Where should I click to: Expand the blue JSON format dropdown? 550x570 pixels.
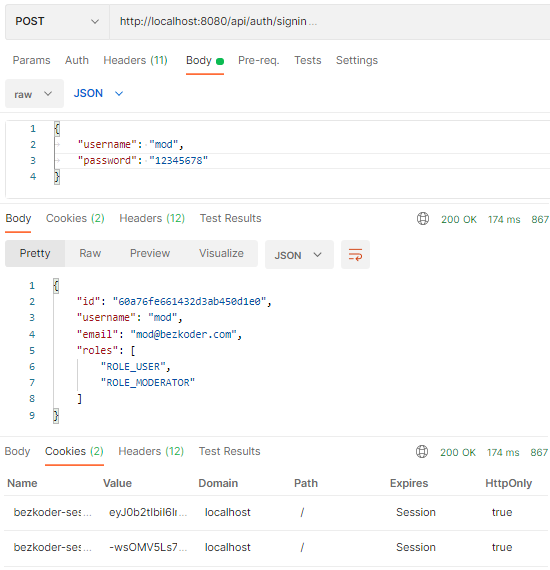[98, 93]
